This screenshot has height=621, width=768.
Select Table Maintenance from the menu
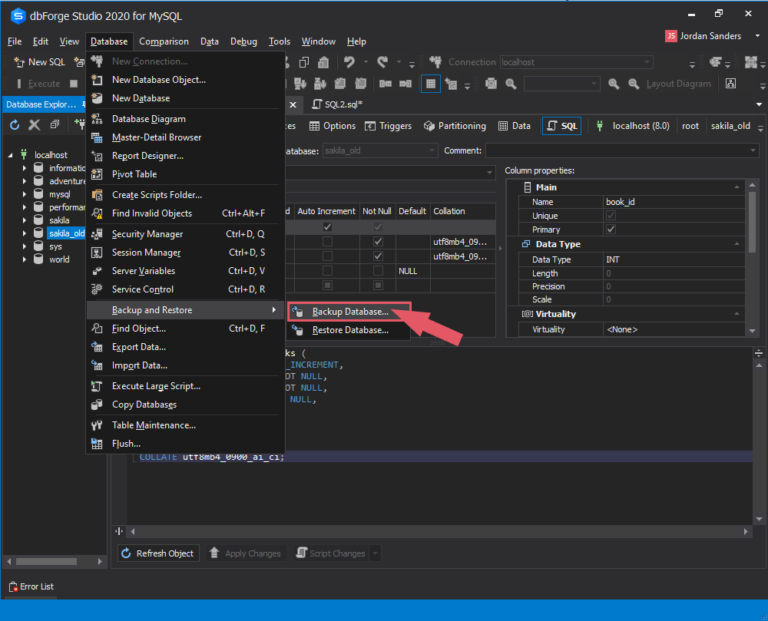[153, 425]
